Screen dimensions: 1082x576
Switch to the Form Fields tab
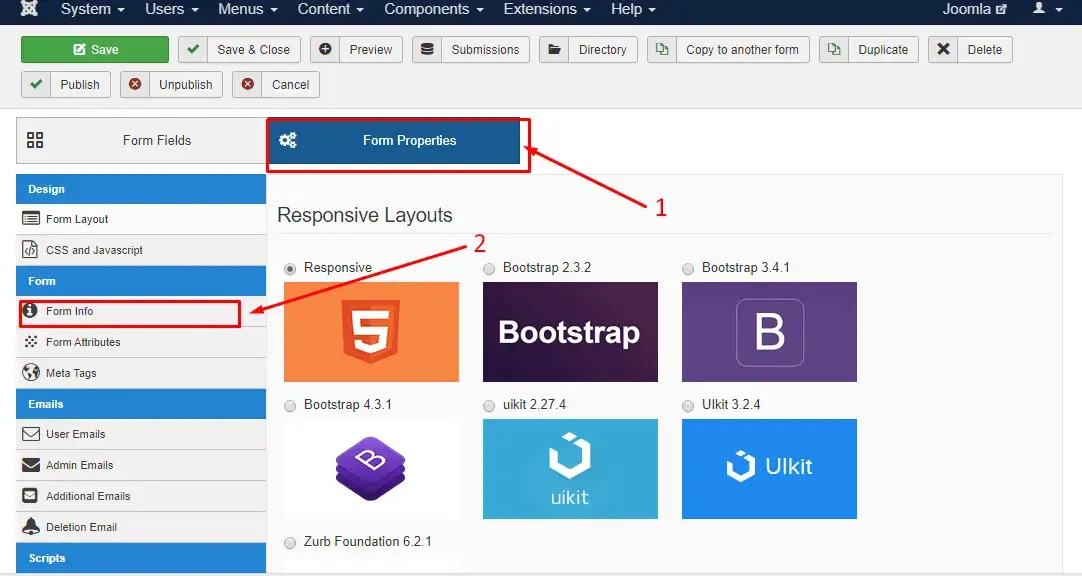tap(141, 140)
